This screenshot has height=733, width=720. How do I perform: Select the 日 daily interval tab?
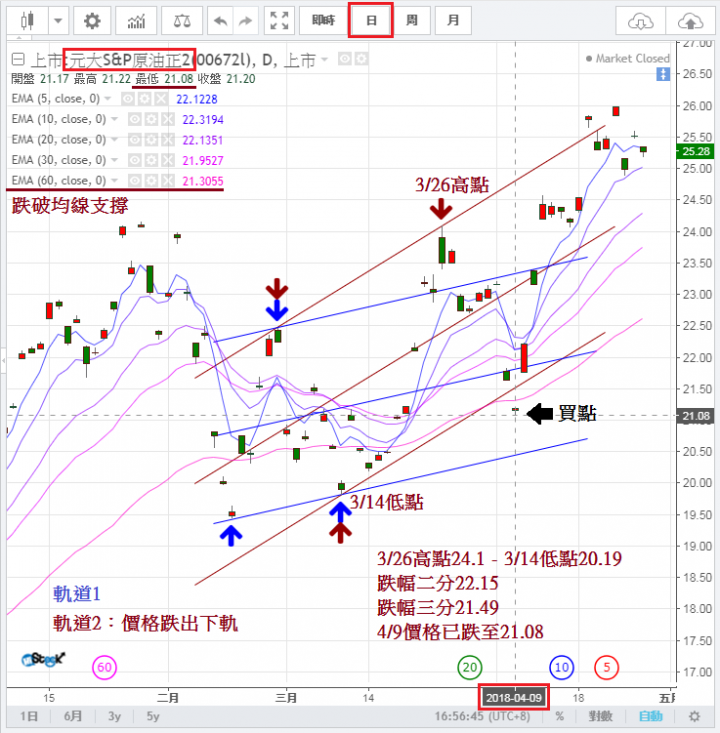coord(371,21)
